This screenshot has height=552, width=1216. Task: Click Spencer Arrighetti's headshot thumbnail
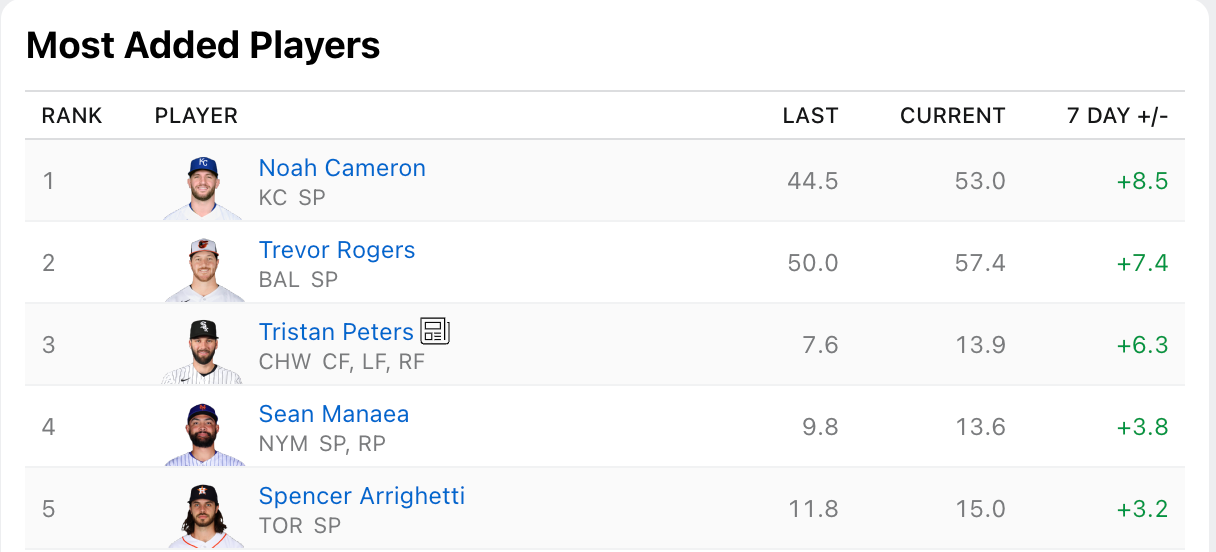click(x=203, y=515)
